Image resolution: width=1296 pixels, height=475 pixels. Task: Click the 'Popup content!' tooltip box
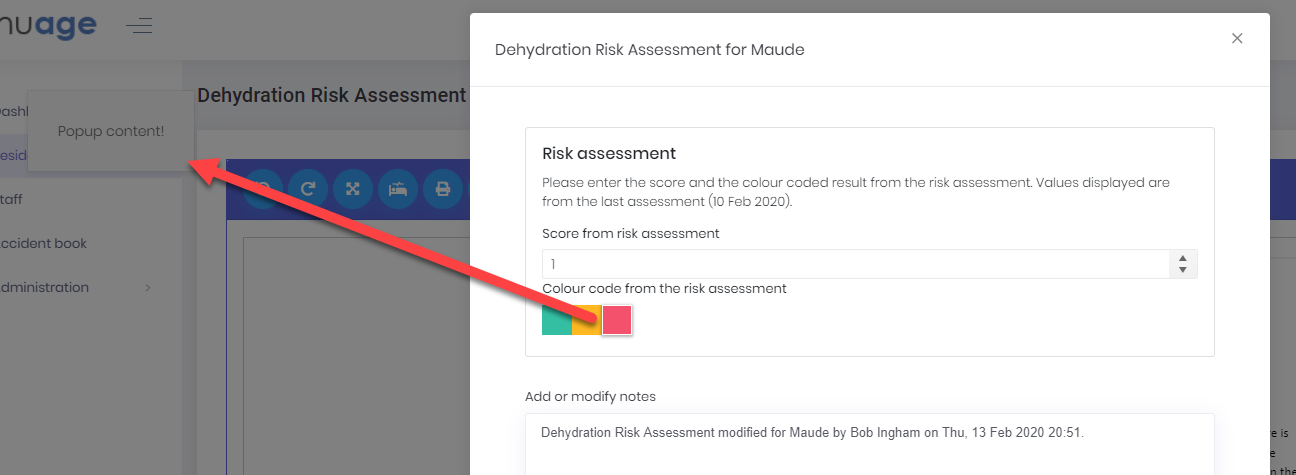click(110, 131)
